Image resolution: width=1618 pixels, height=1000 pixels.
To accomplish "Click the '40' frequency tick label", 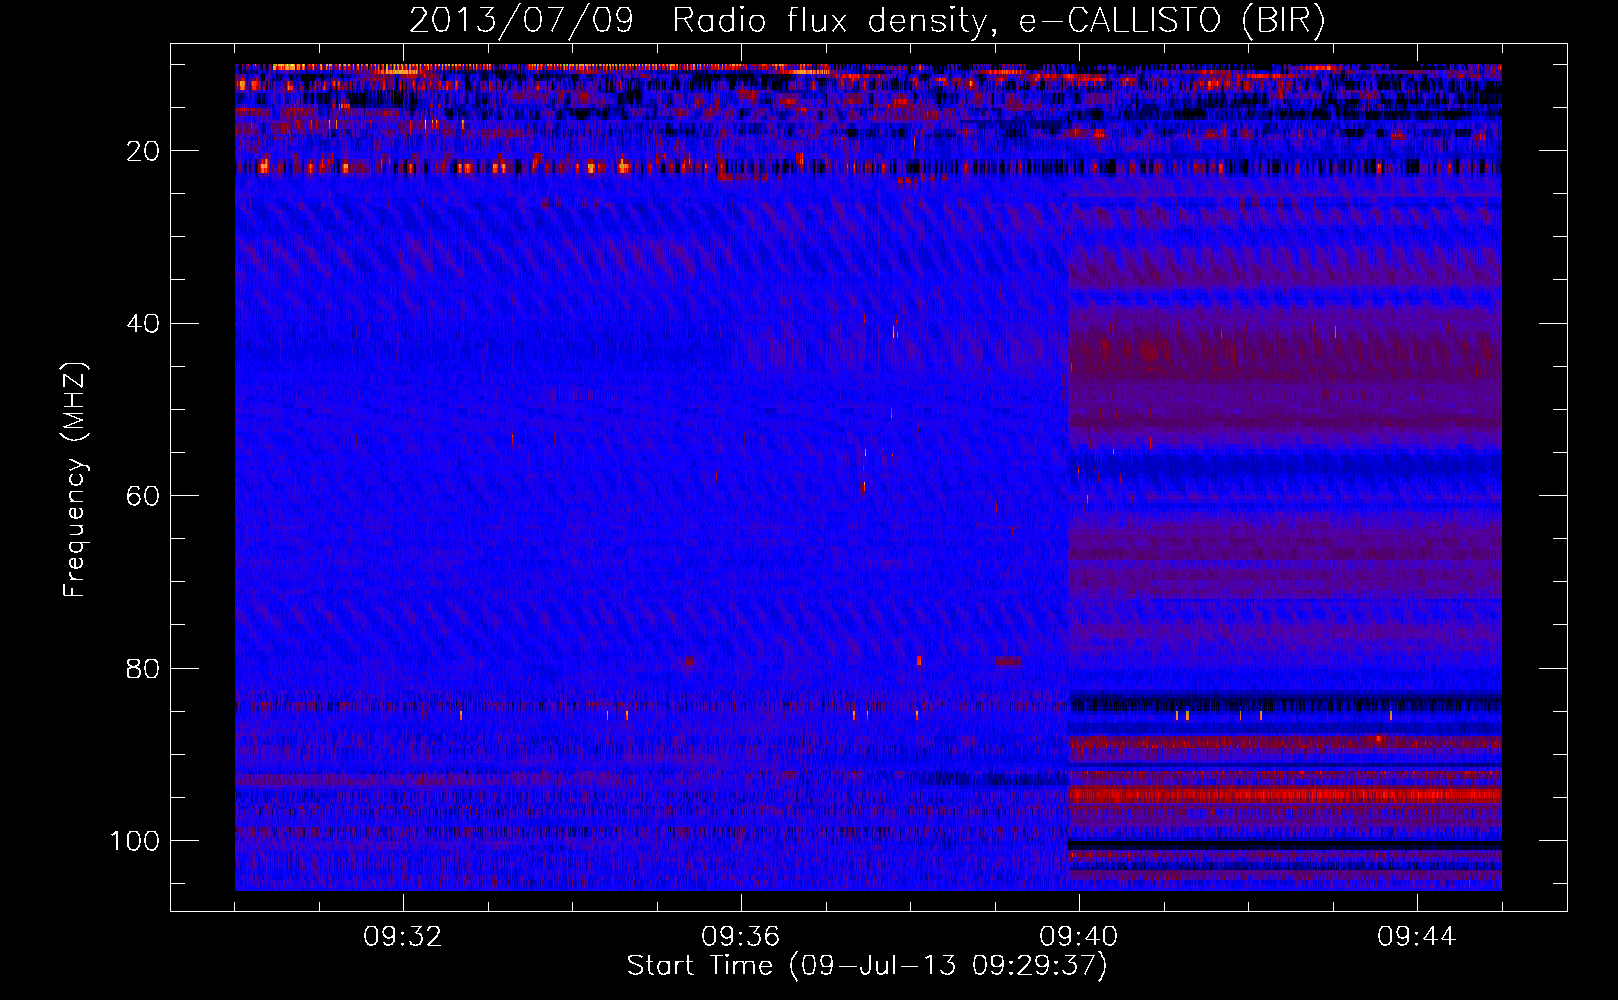I will point(144,324).
